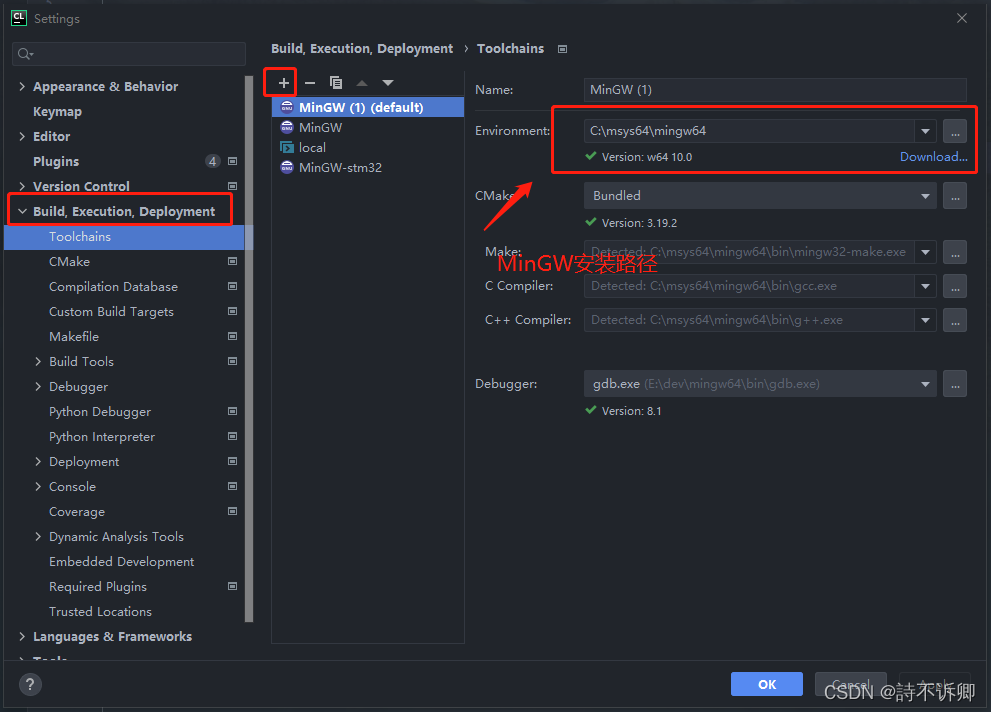Image resolution: width=991 pixels, height=712 pixels.
Task: Copy the selected toolchain
Action: pyautogui.click(x=336, y=83)
